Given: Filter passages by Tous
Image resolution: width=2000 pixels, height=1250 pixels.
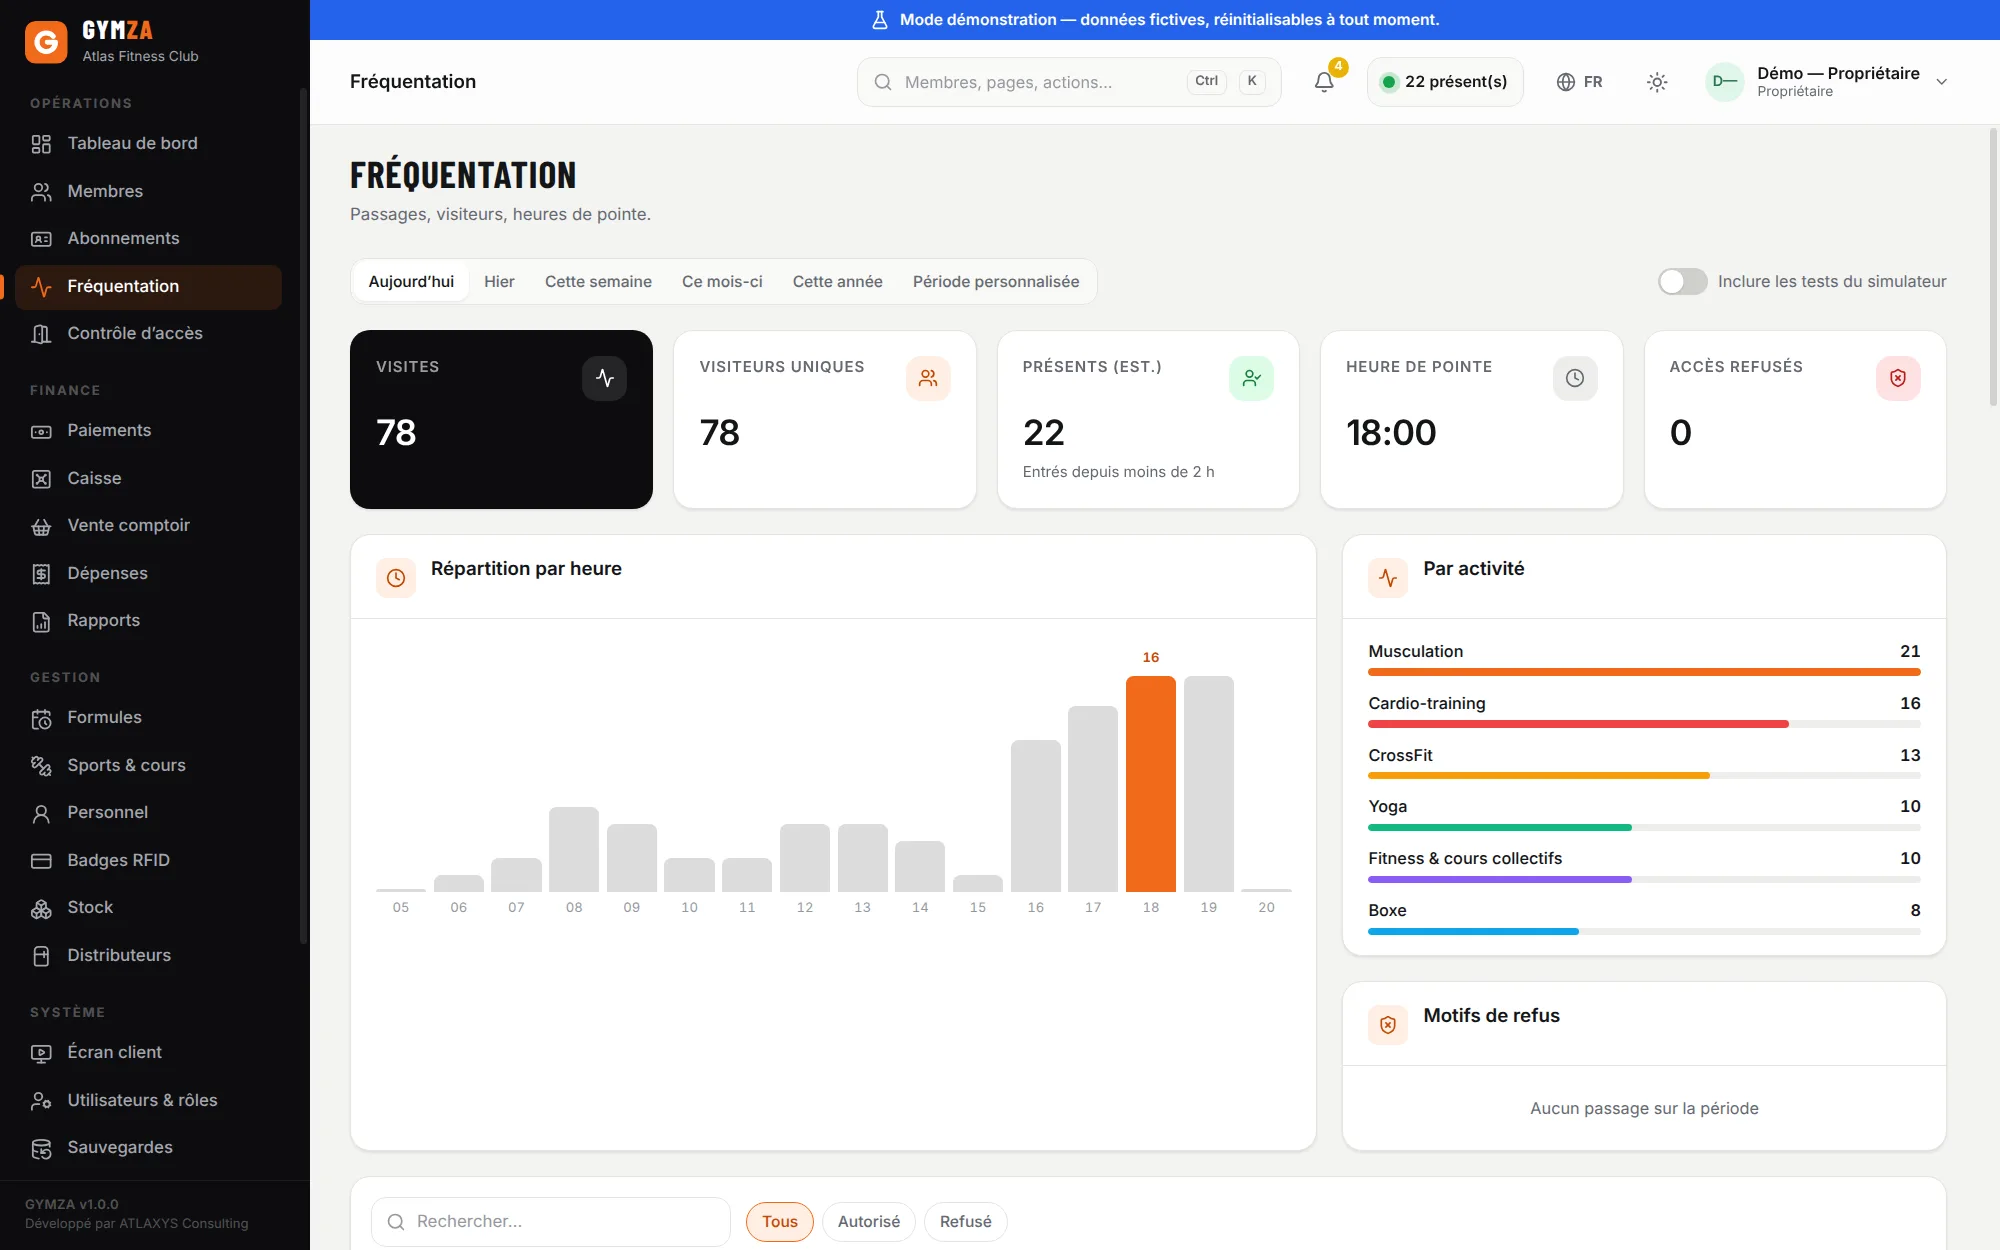Looking at the screenshot, I should (x=780, y=1222).
